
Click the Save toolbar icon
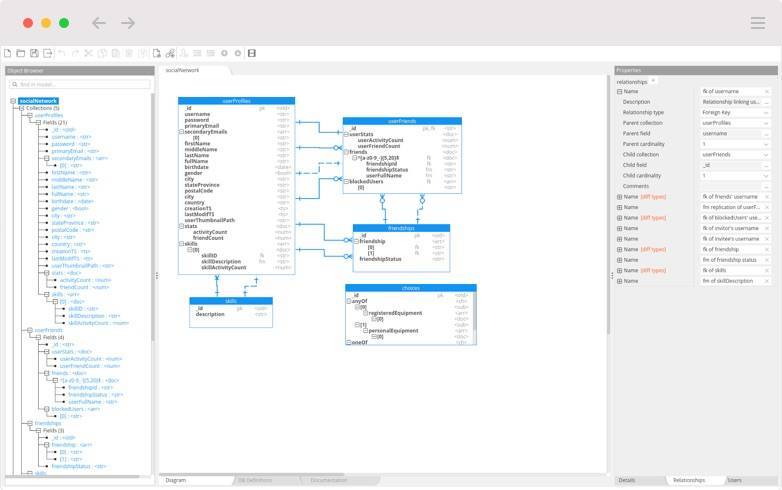point(34,53)
